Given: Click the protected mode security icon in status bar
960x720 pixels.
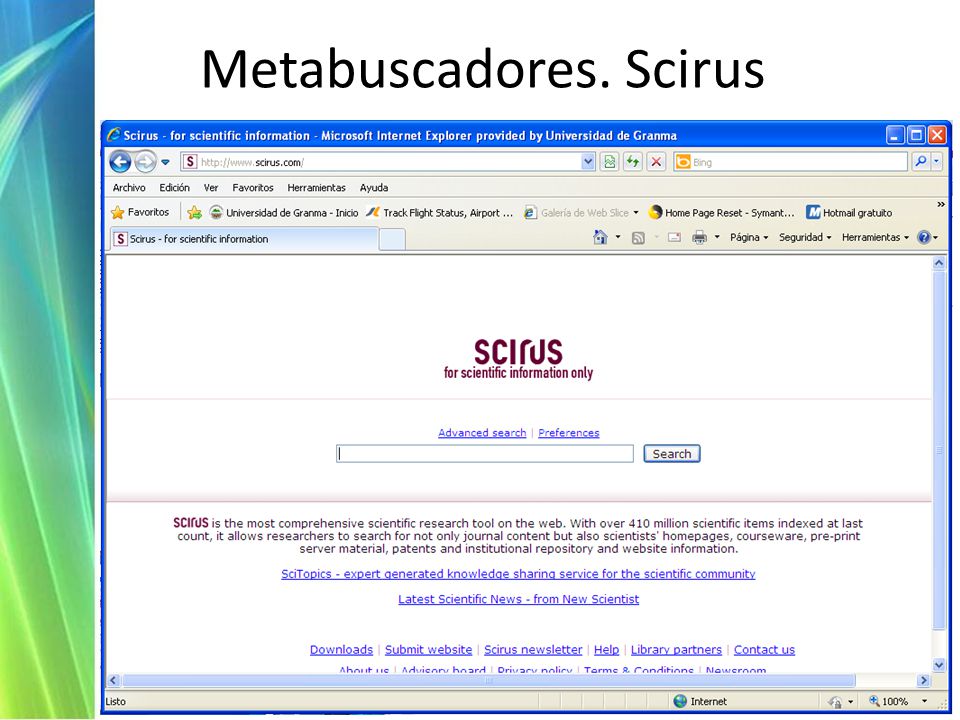Looking at the screenshot, I should (835, 702).
